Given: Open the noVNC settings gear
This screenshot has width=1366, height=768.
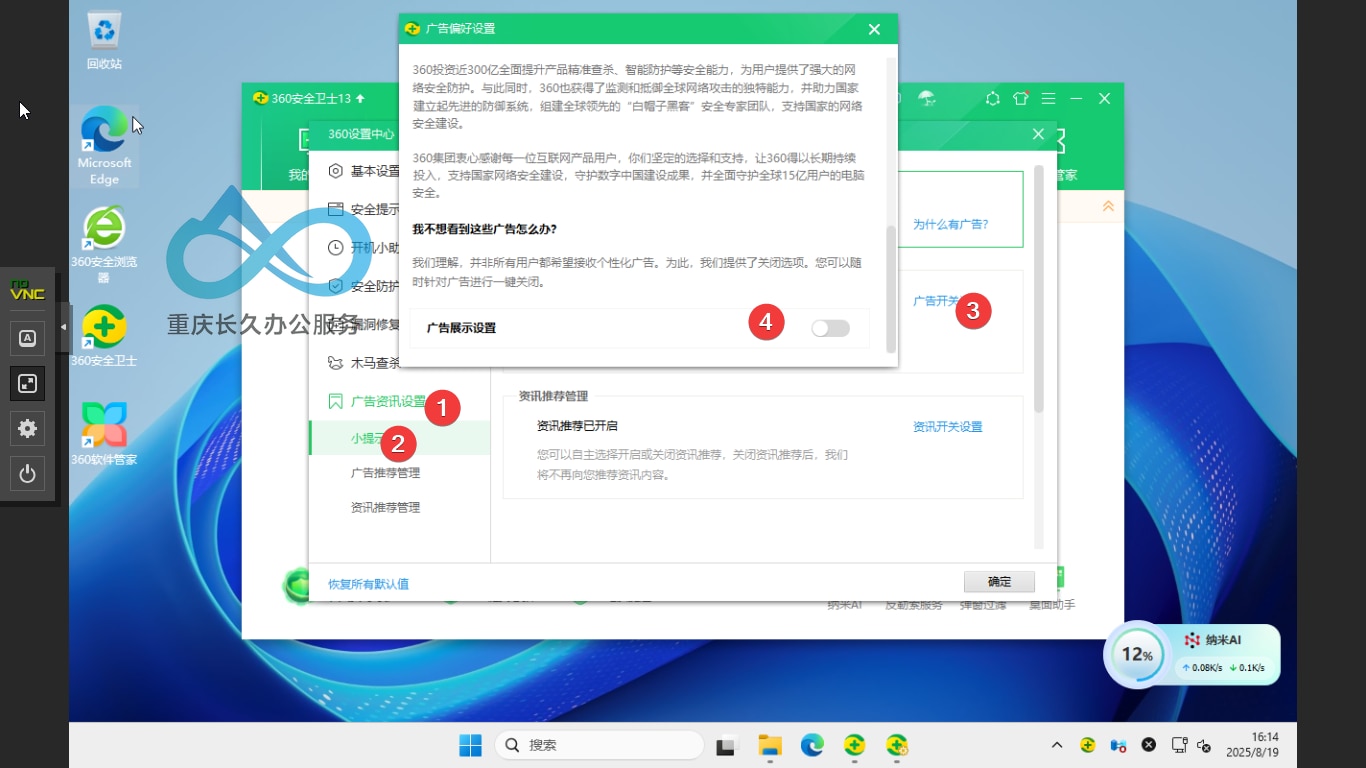Looking at the screenshot, I should coord(27,429).
